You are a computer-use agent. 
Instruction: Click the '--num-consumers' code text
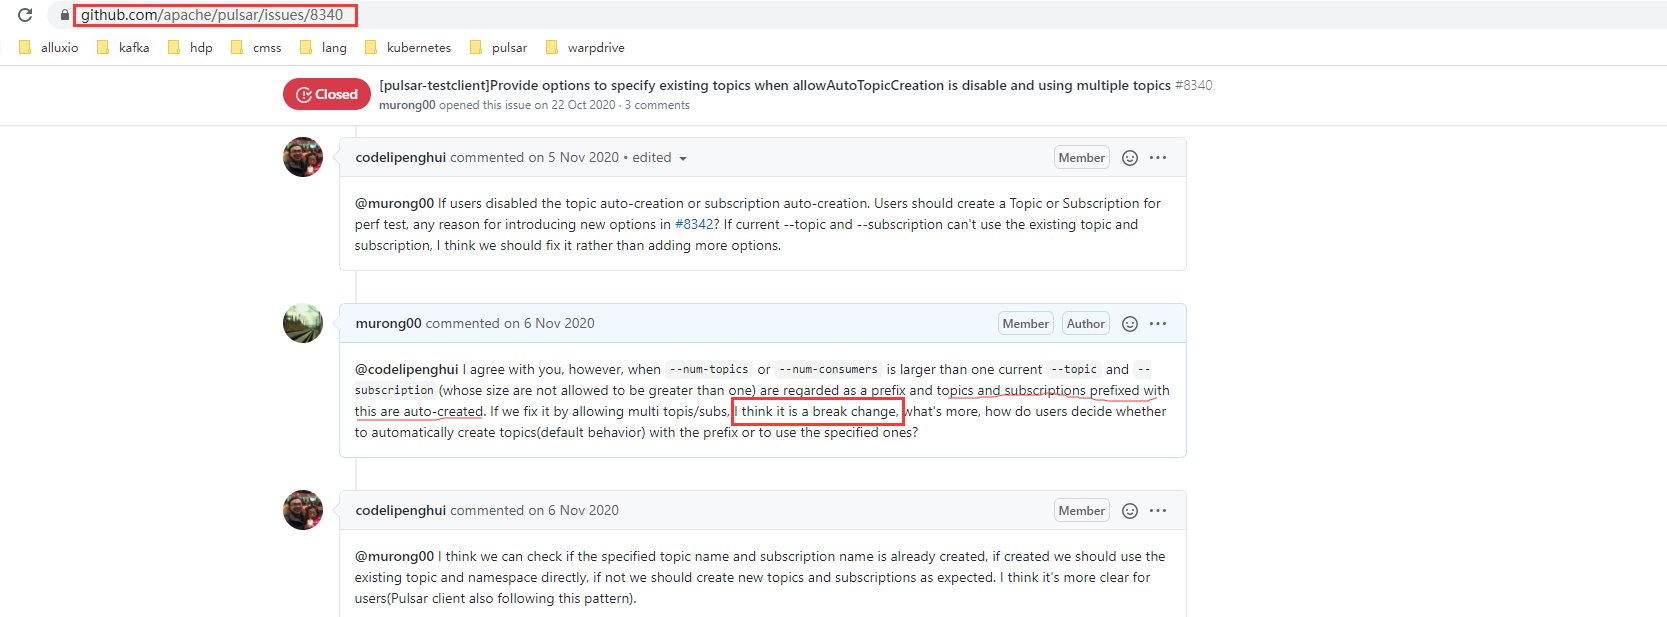tap(828, 369)
